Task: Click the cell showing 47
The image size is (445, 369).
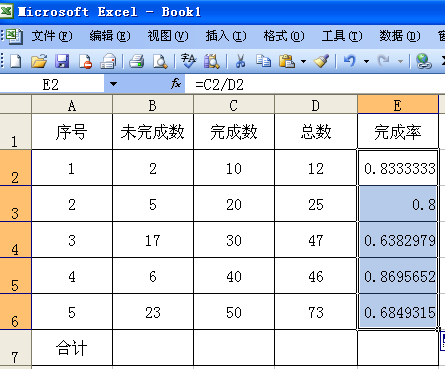Action: pos(315,240)
